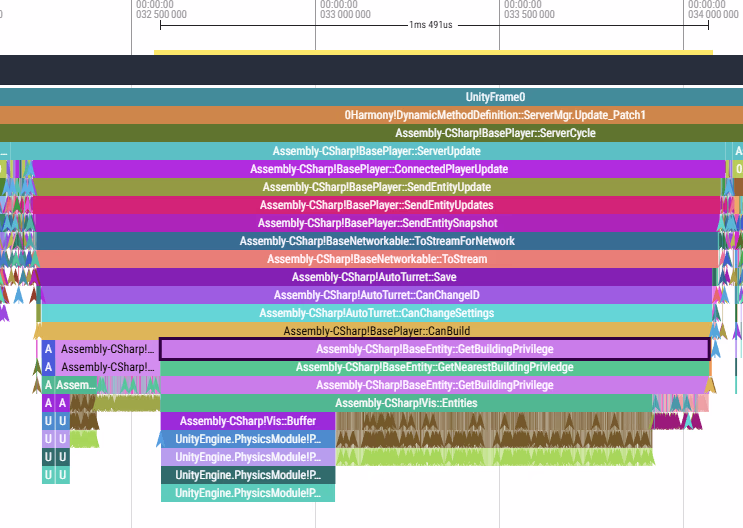Image resolution: width=743 pixels, height=528 pixels.
Task: Select the BaseEntity::GetNearestBuildingPrivledge slice
Action: 435,367
